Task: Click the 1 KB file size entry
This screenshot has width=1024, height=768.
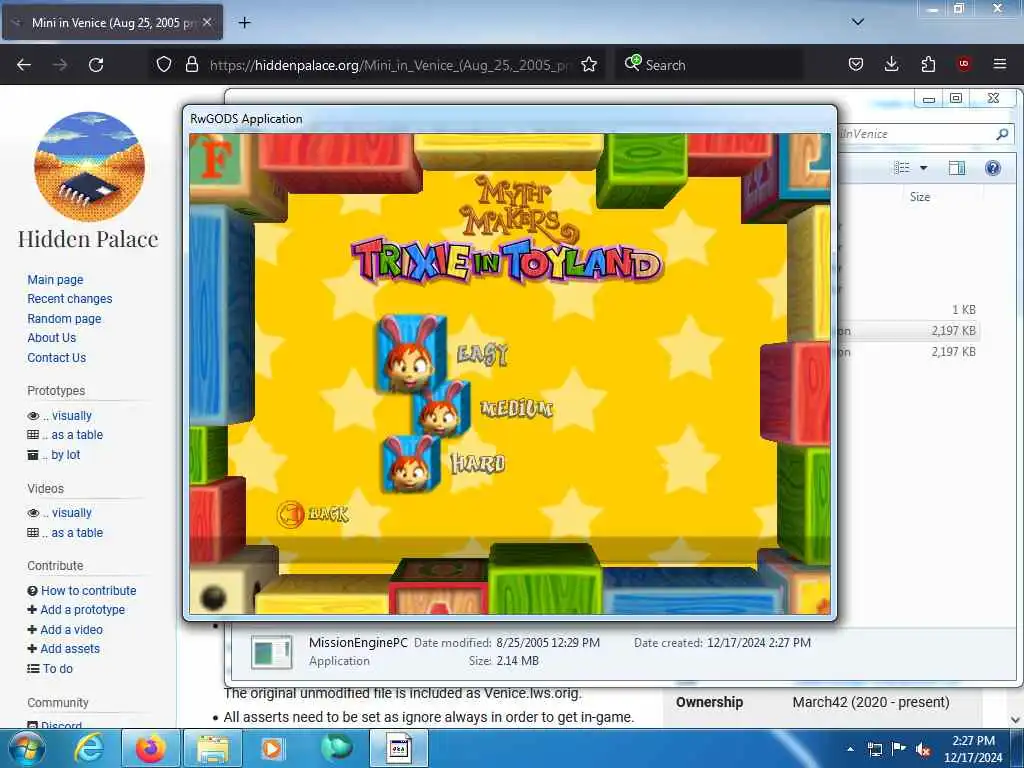Action: click(963, 310)
